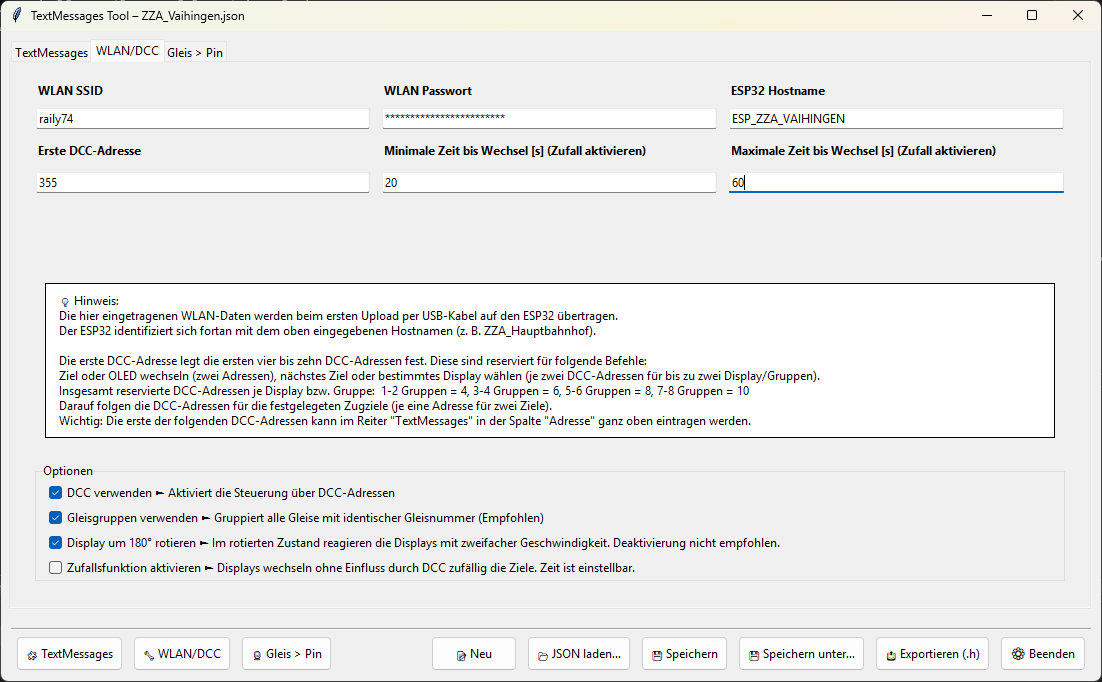The height and width of the screenshot is (682, 1102).
Task: Click the Erste DCC-Adresse field
Action: tap(203, 183)
